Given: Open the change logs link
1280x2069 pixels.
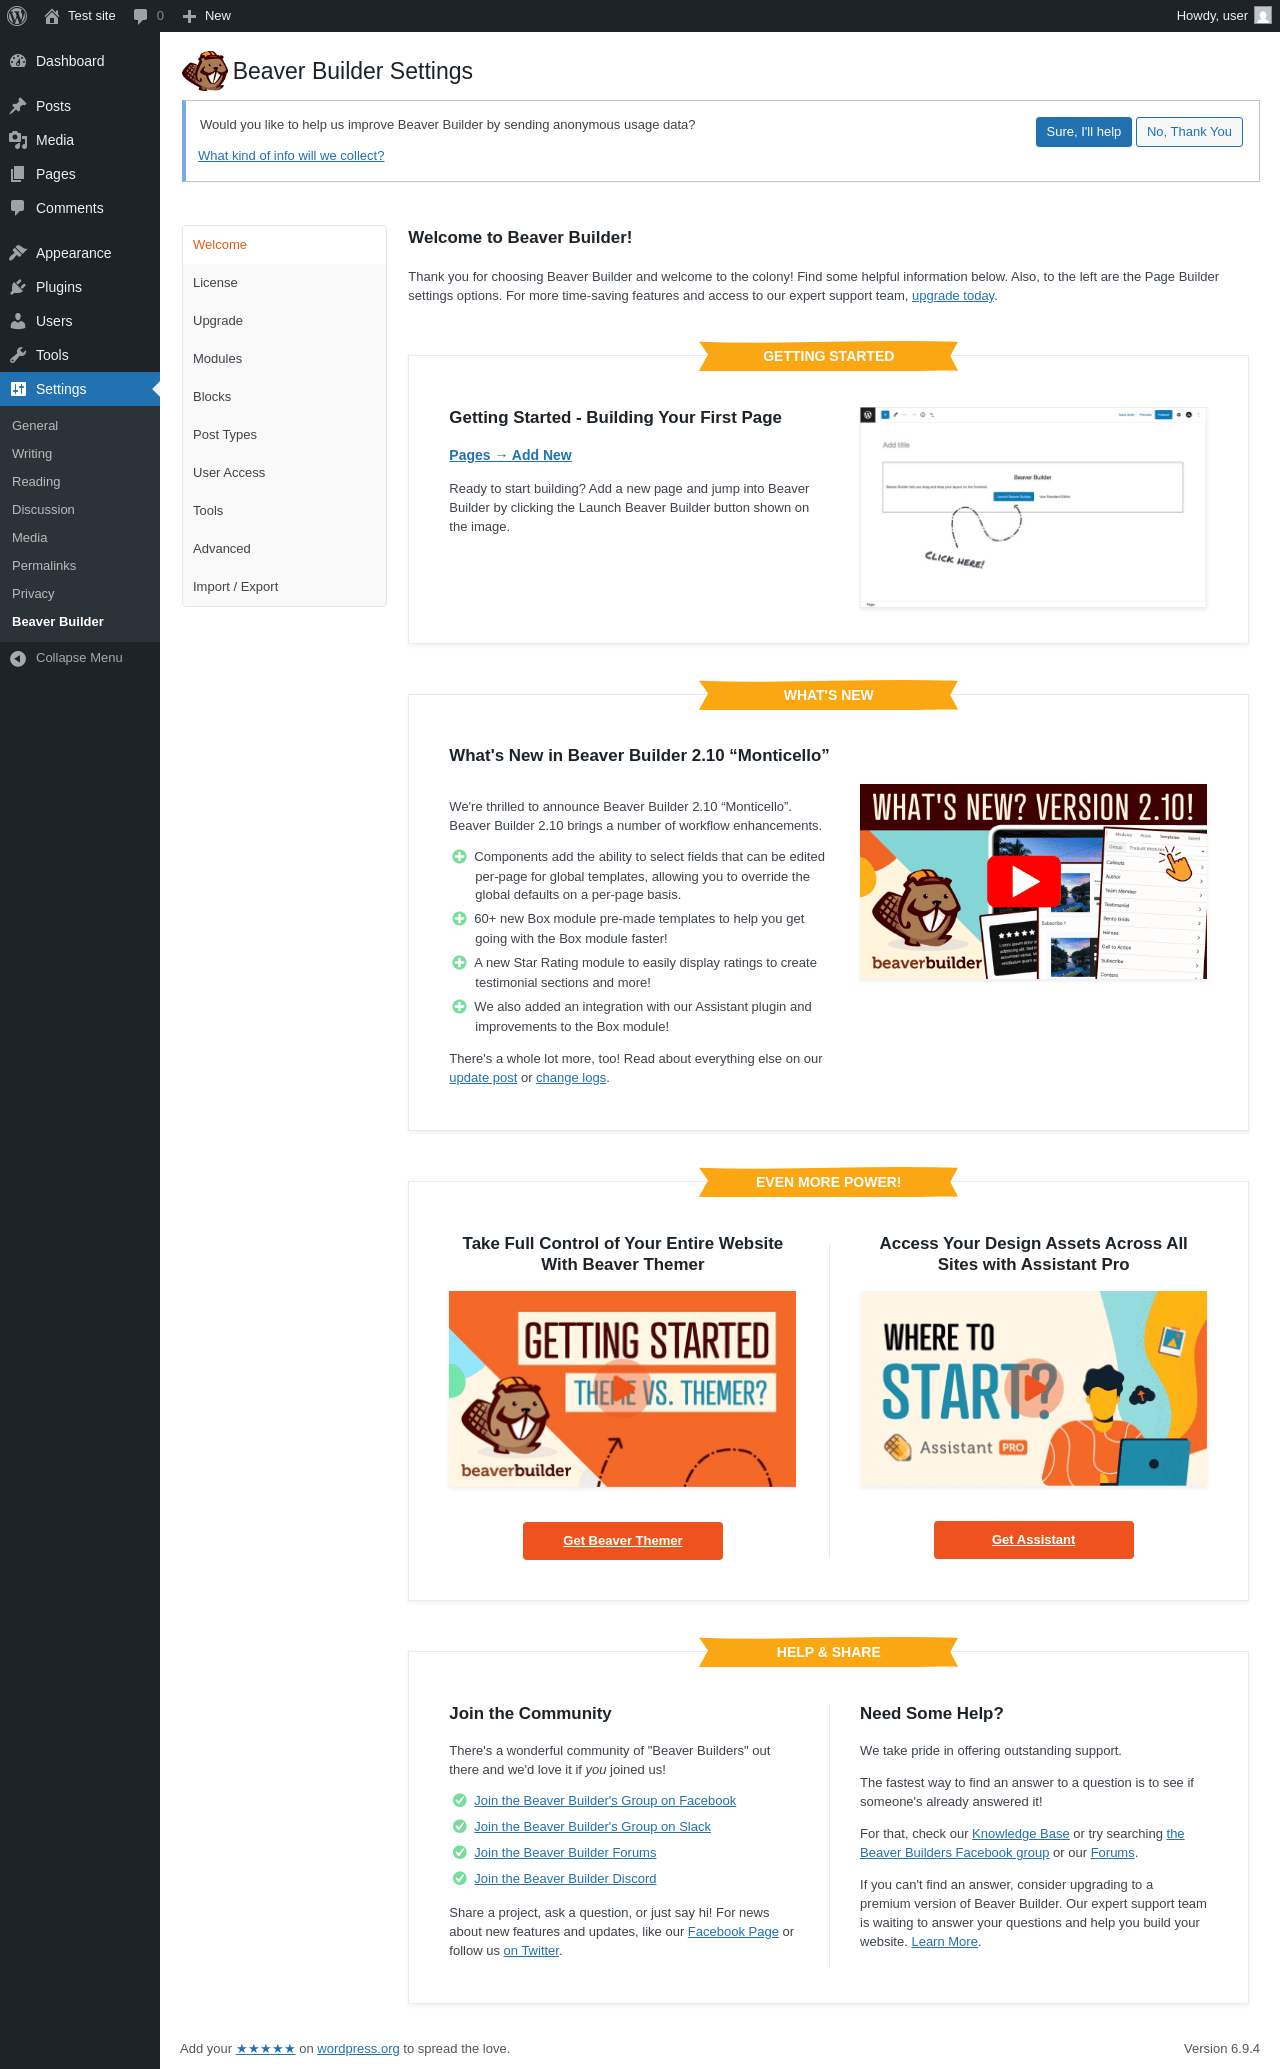Looking at the screenshot, I should (x=571, y=1078).
